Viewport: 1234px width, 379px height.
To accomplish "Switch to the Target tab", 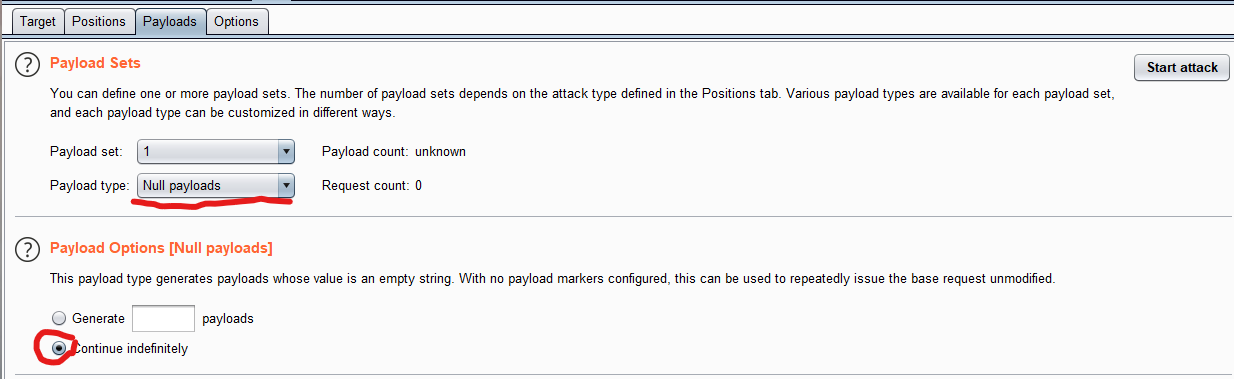I will click(38, 21).
